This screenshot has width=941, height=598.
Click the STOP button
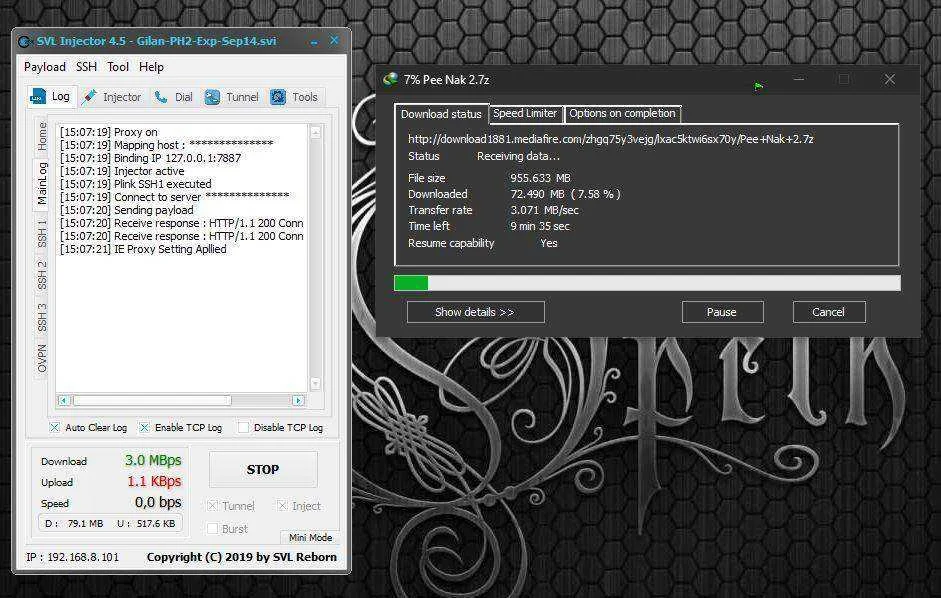pos(263,470)
